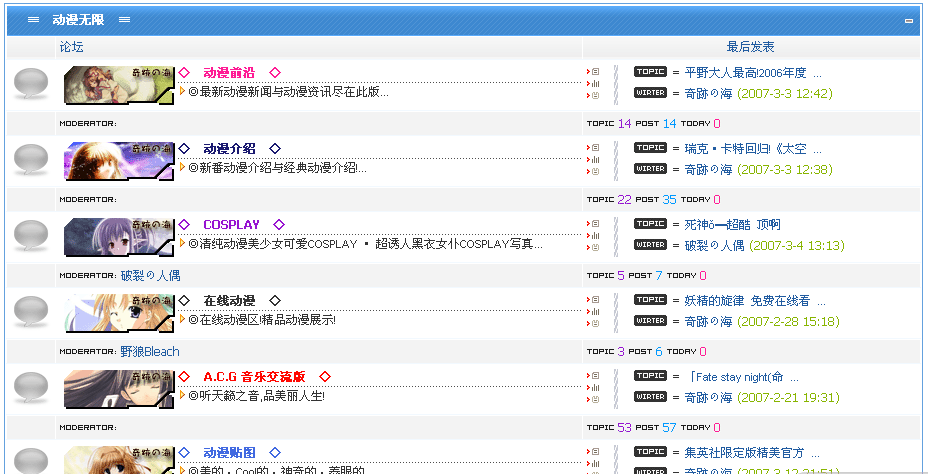Click the disk icon in COSPLAY row
The height and width of the screenshot is (474, 928).
(595, 247)
